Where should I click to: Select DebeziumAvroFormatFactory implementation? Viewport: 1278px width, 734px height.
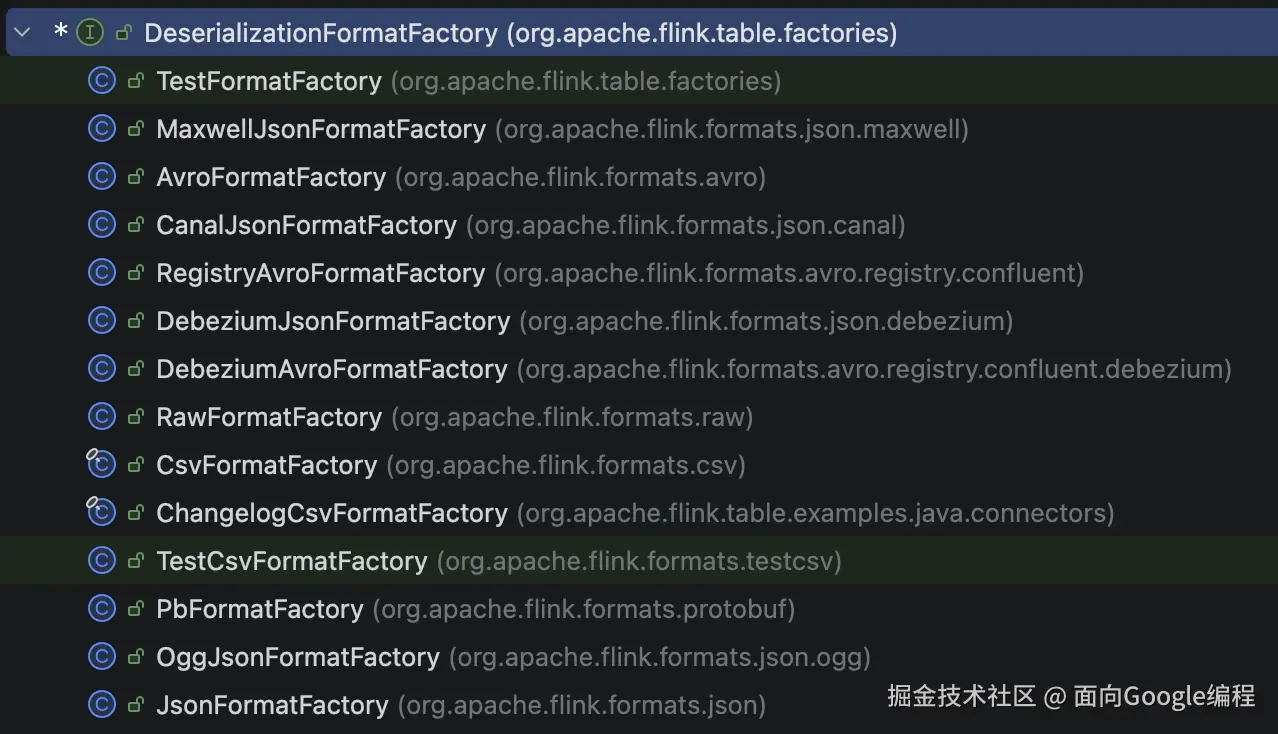point(331,368)
